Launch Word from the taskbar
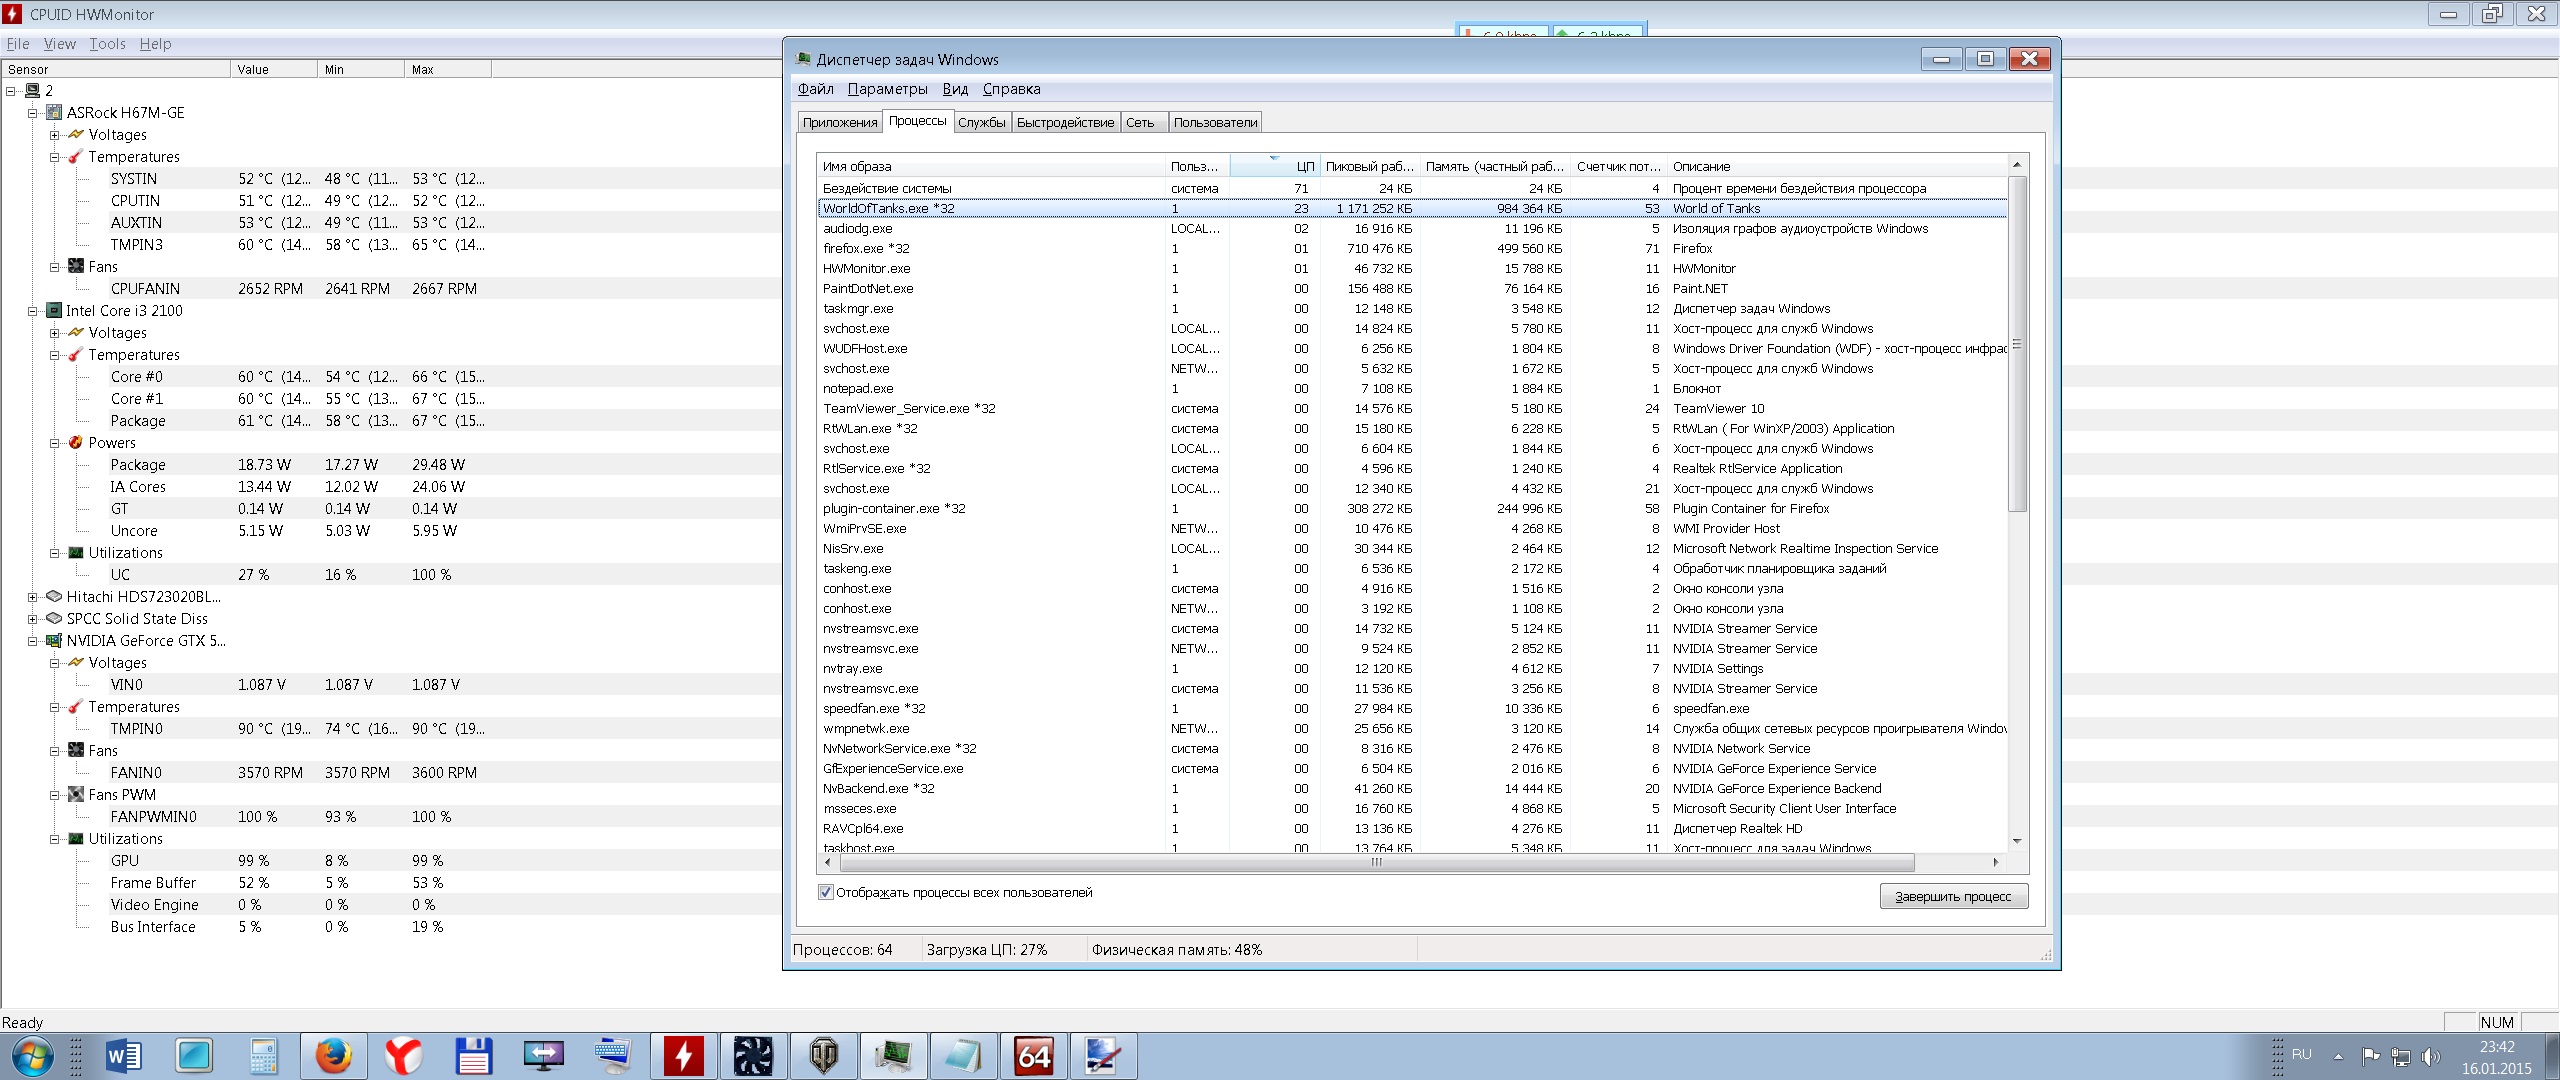This screenshot has width=2560, height=1080. pyautogui.click(x=123, y=1056)
